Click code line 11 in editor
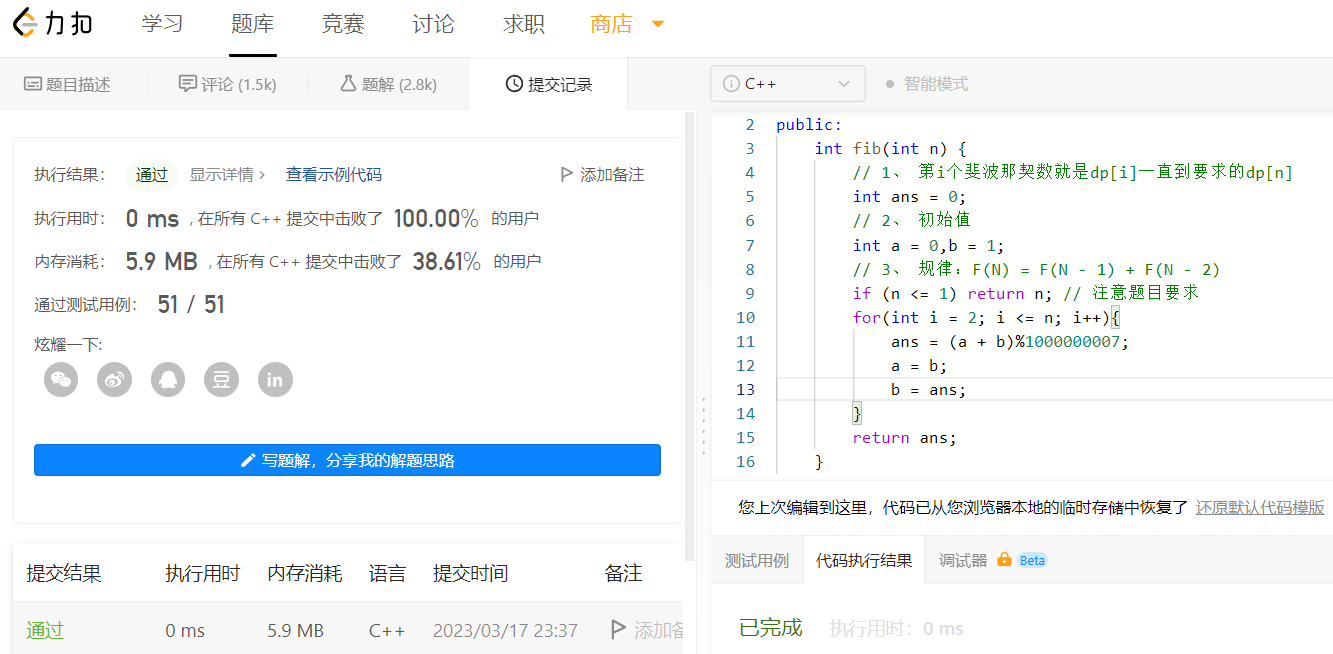Image resolution: width=1333 pixels, height=654 pixels. pyautogui.click(x=1009, y=341)
